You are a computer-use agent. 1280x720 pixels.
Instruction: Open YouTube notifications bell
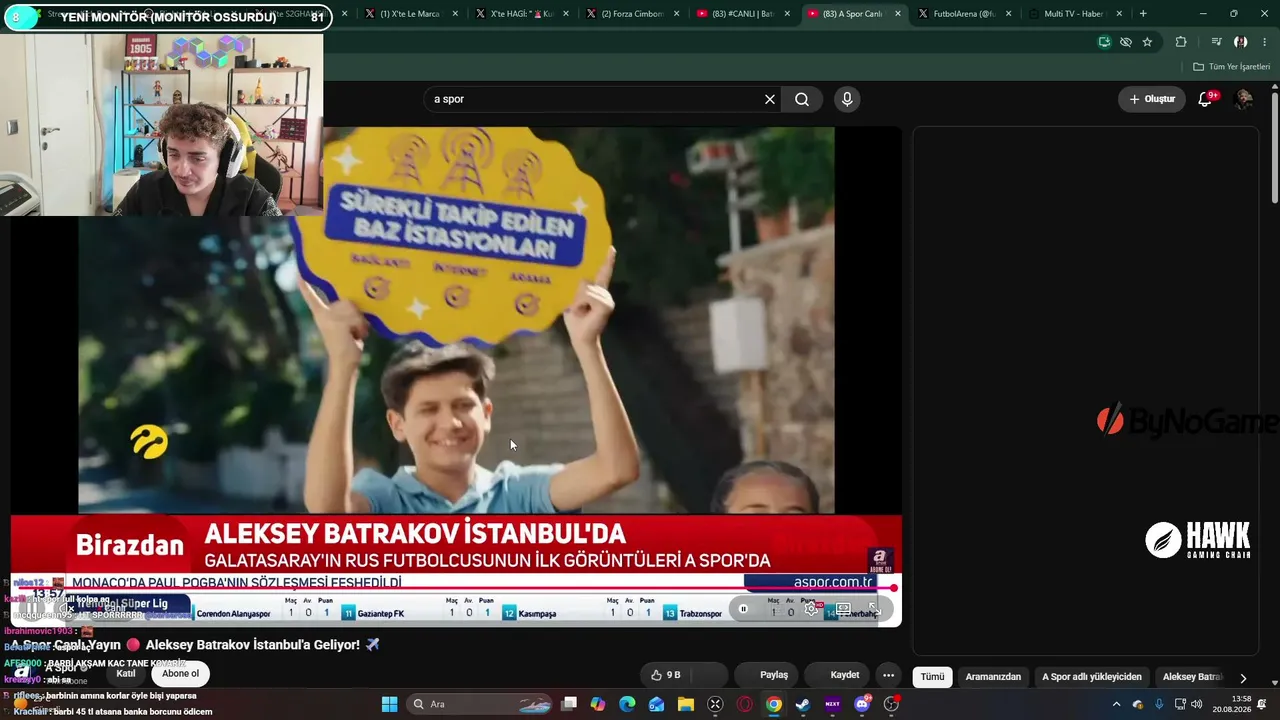pos(1206,99)
